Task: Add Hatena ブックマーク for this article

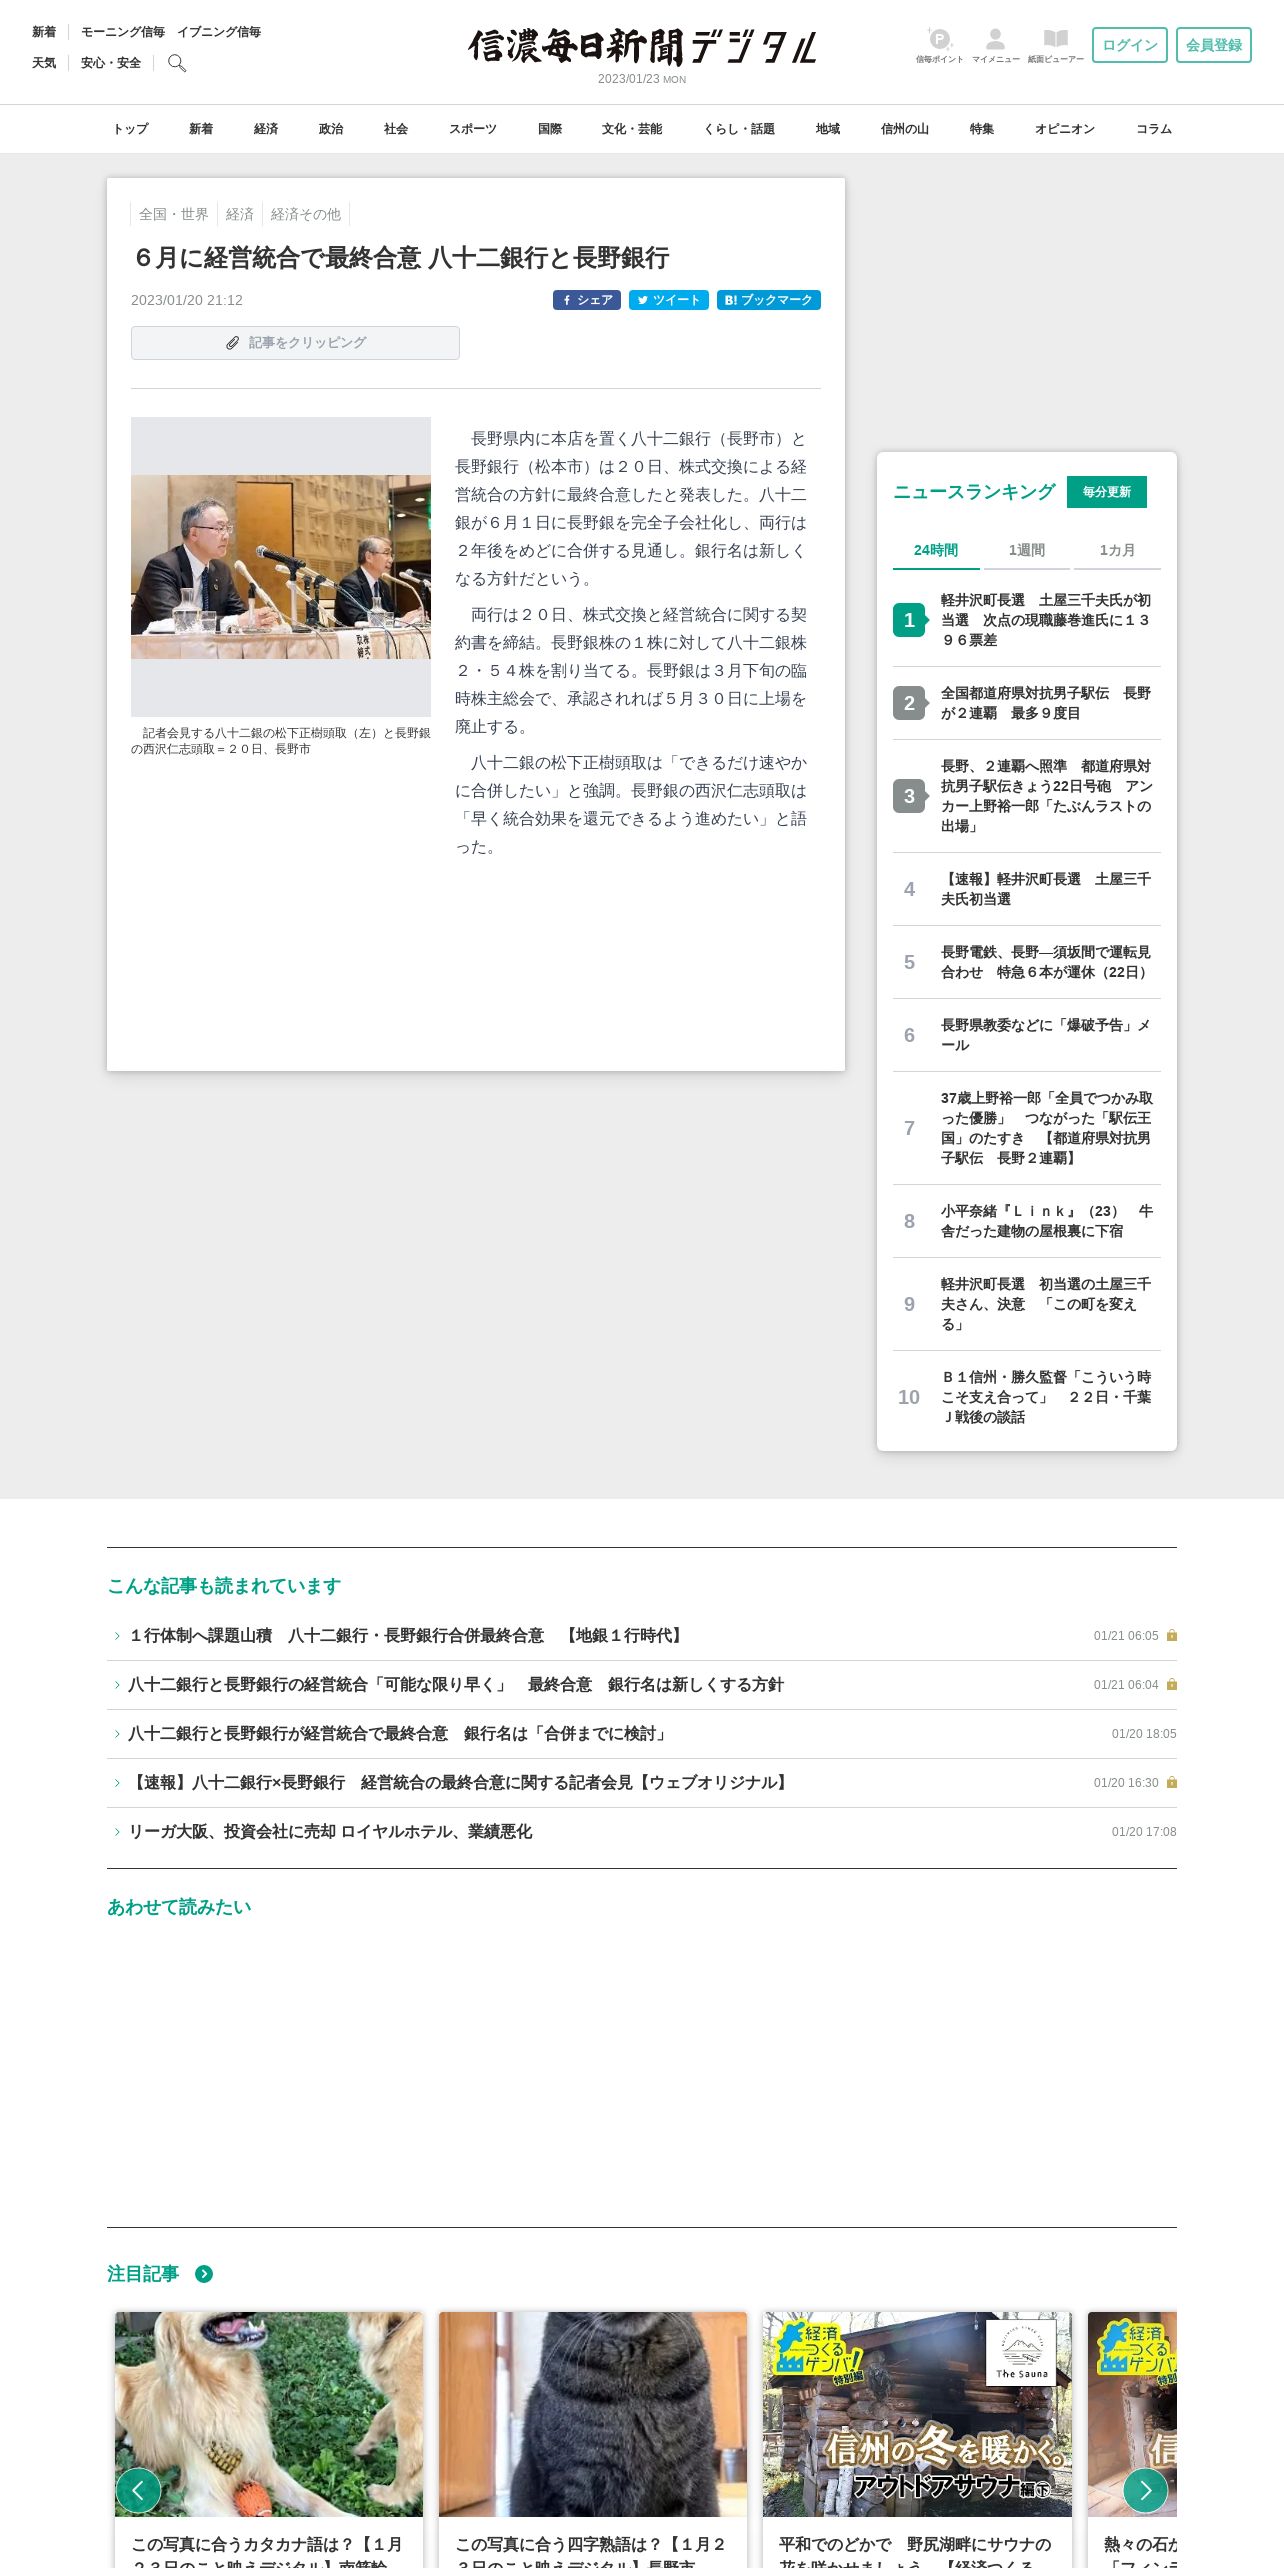Action: (x=769, y=300)
